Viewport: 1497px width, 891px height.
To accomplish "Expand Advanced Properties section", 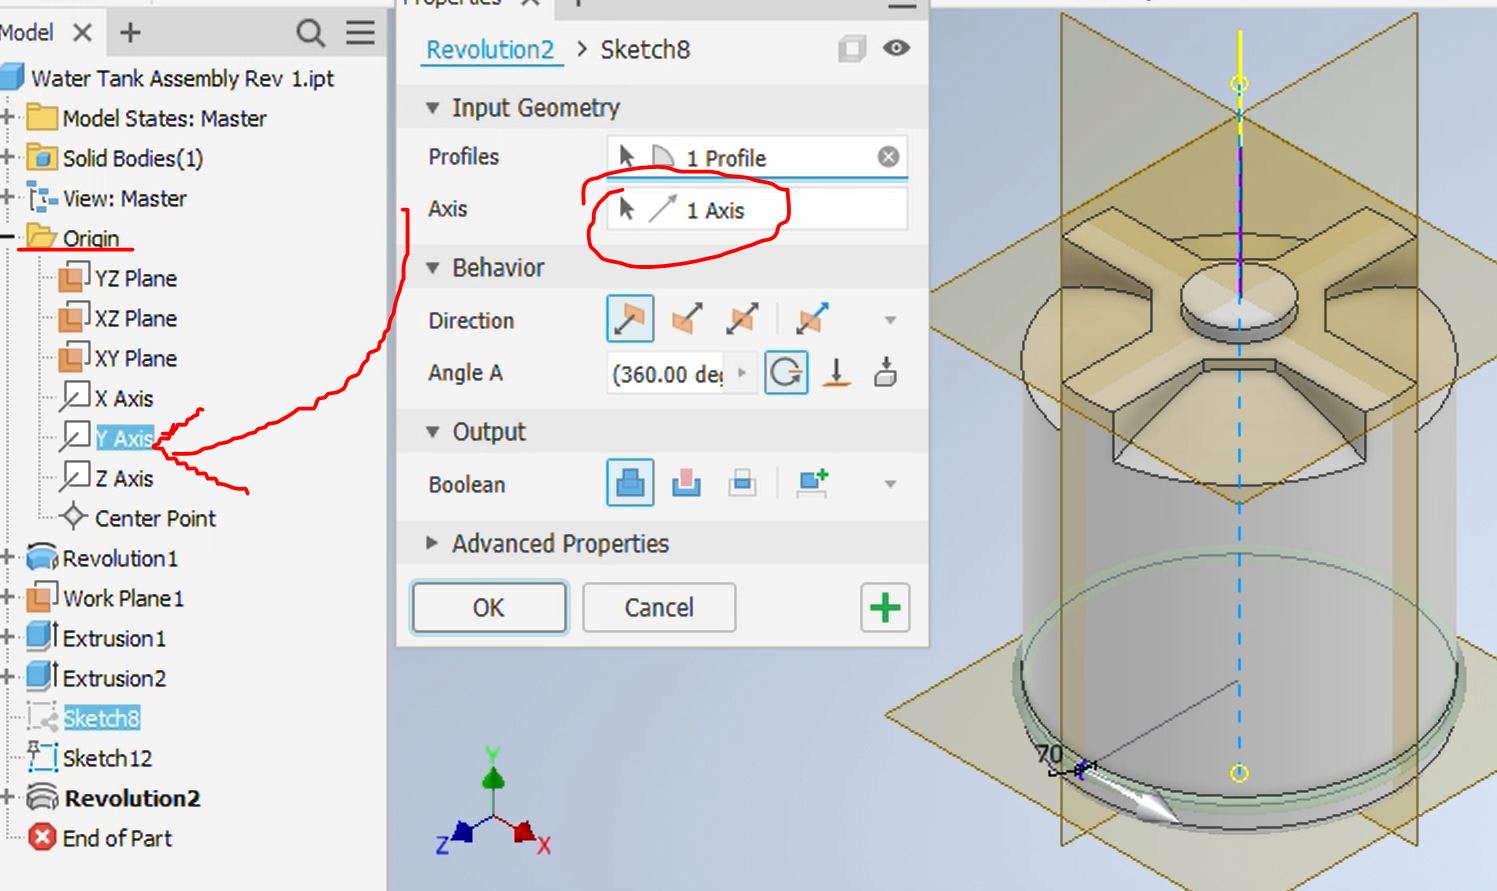I will (432, 543).
